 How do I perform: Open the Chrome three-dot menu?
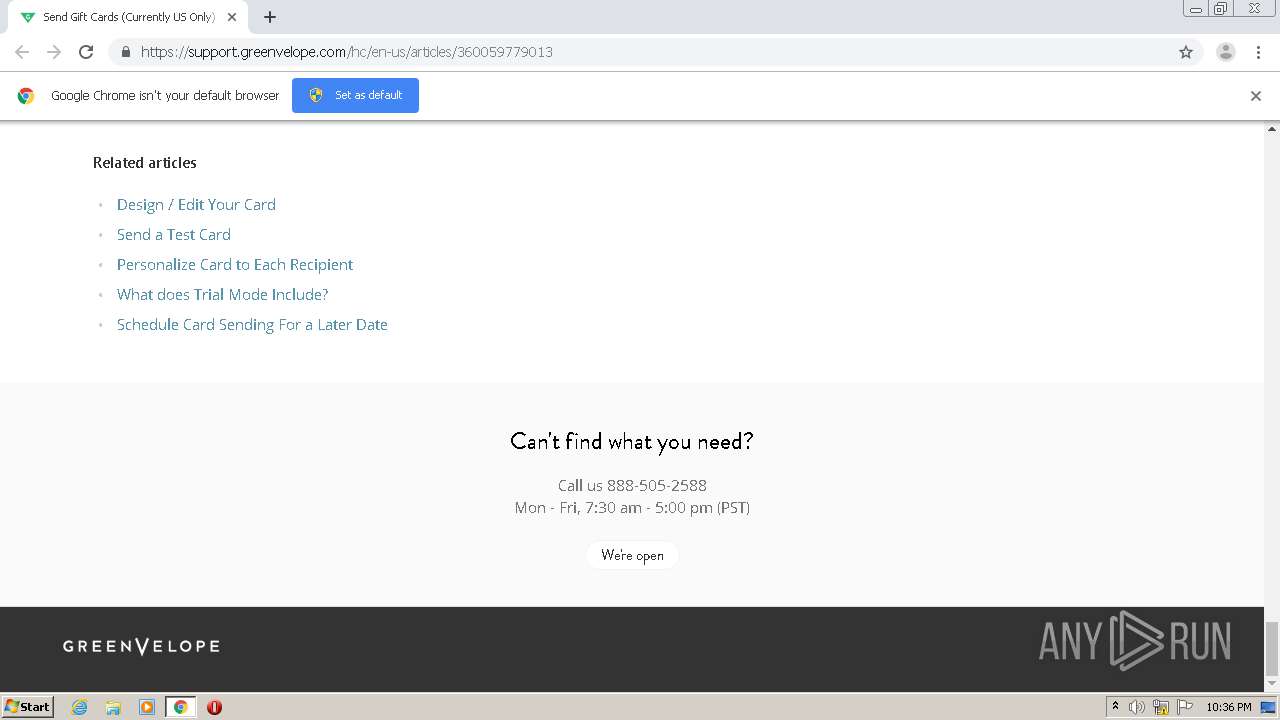pos(1258,52)
